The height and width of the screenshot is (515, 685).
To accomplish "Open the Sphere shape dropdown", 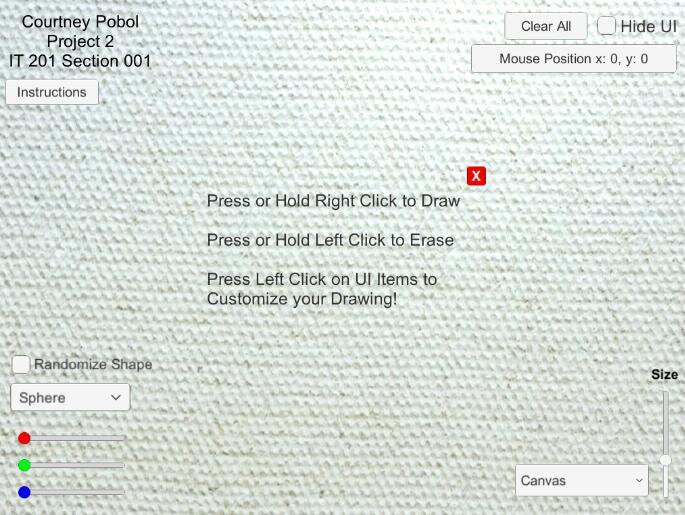I will [70, 397].
